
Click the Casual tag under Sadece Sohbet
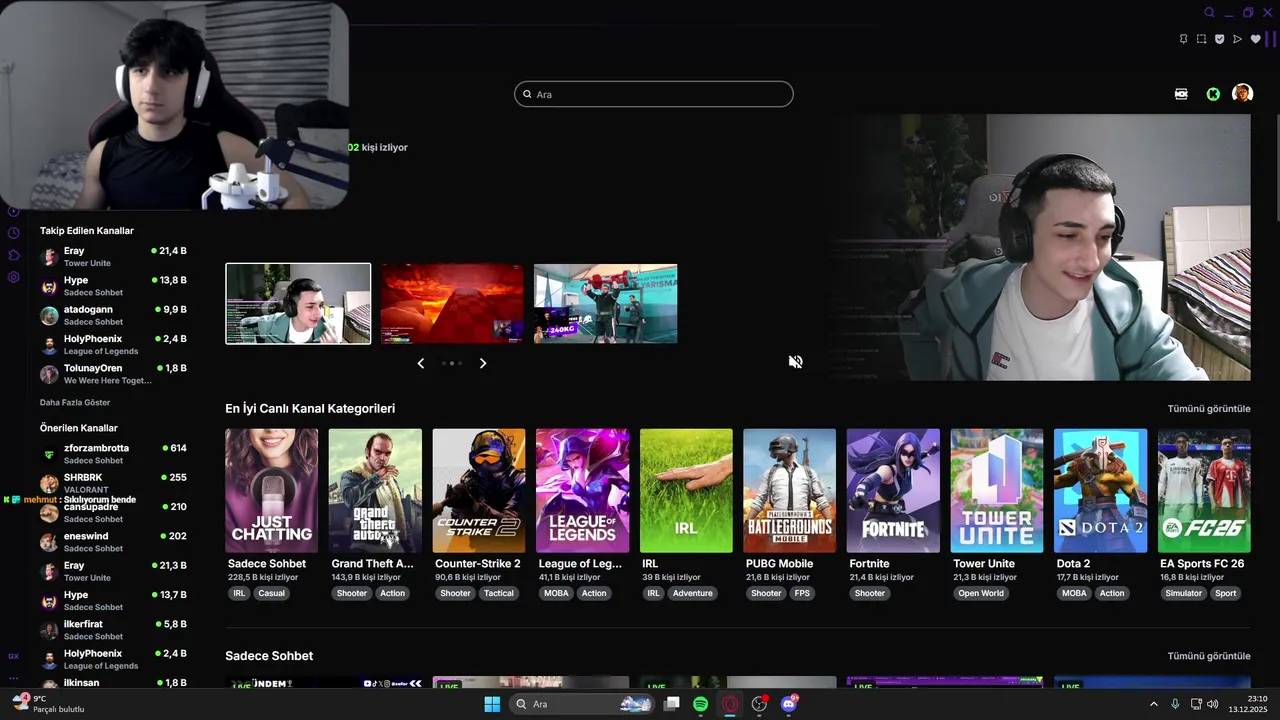[x=271, y=593]
